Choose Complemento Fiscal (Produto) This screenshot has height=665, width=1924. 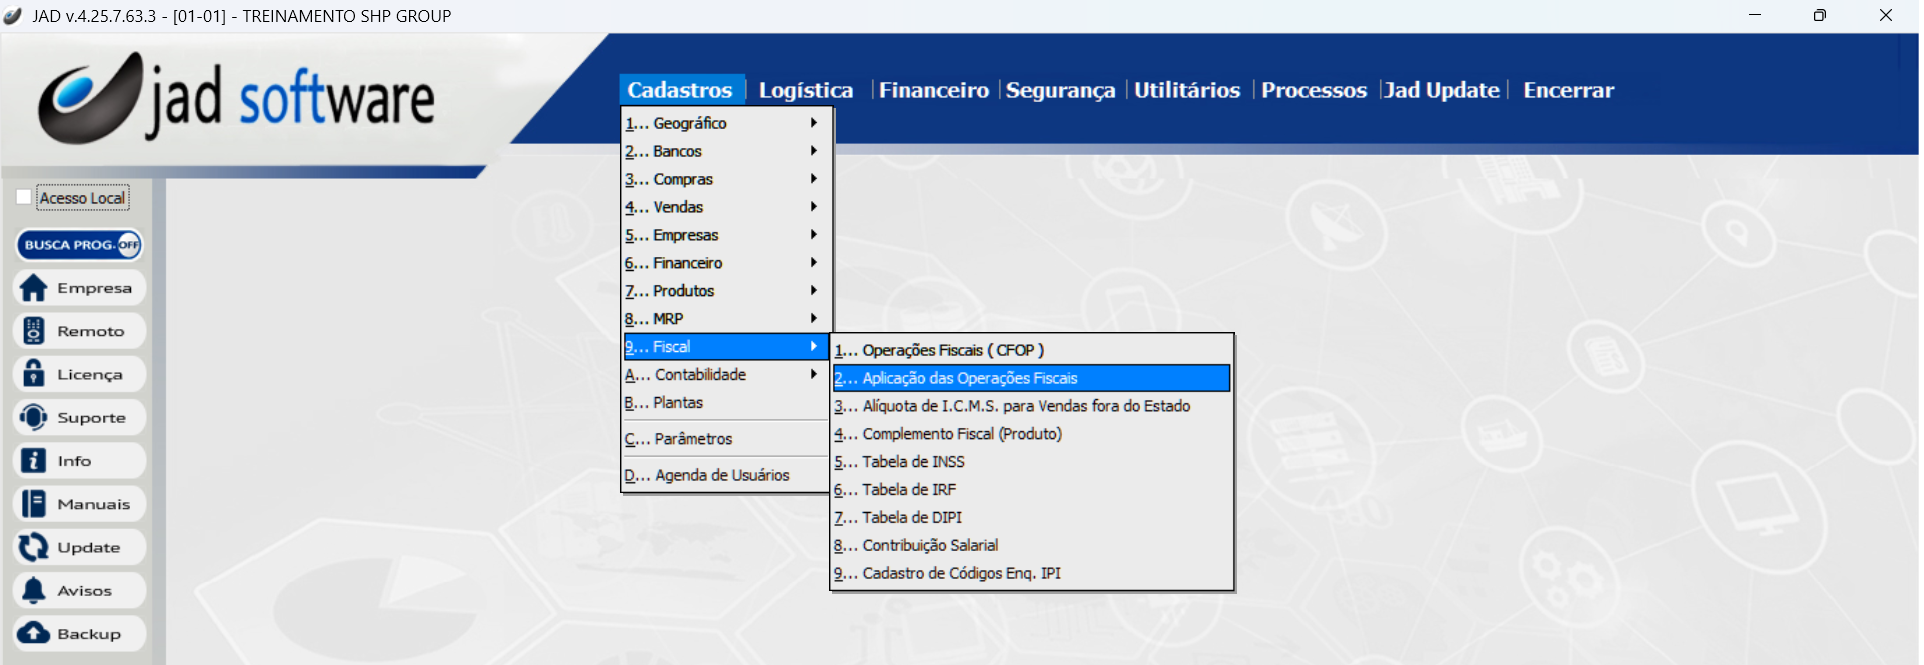1031,434
